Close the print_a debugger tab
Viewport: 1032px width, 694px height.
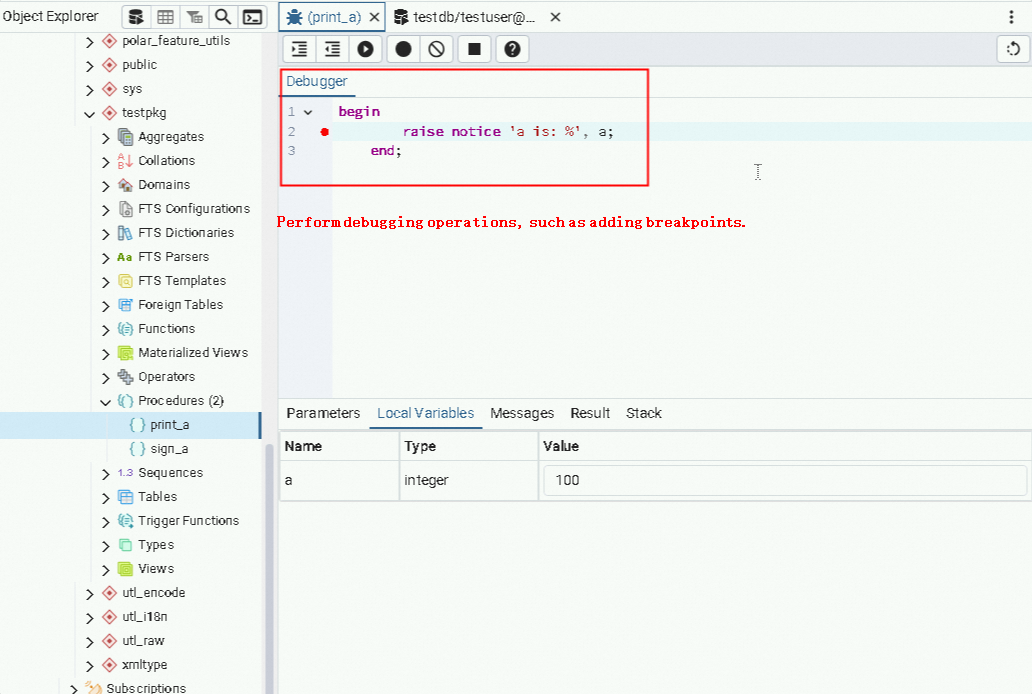374,17
